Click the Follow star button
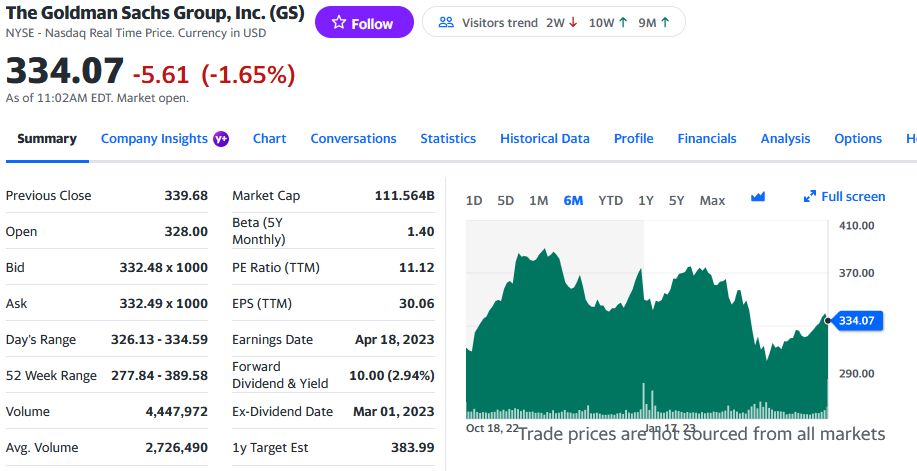This screenshot has width=917, height=471. pyautogui.click(x=364, y=23)
